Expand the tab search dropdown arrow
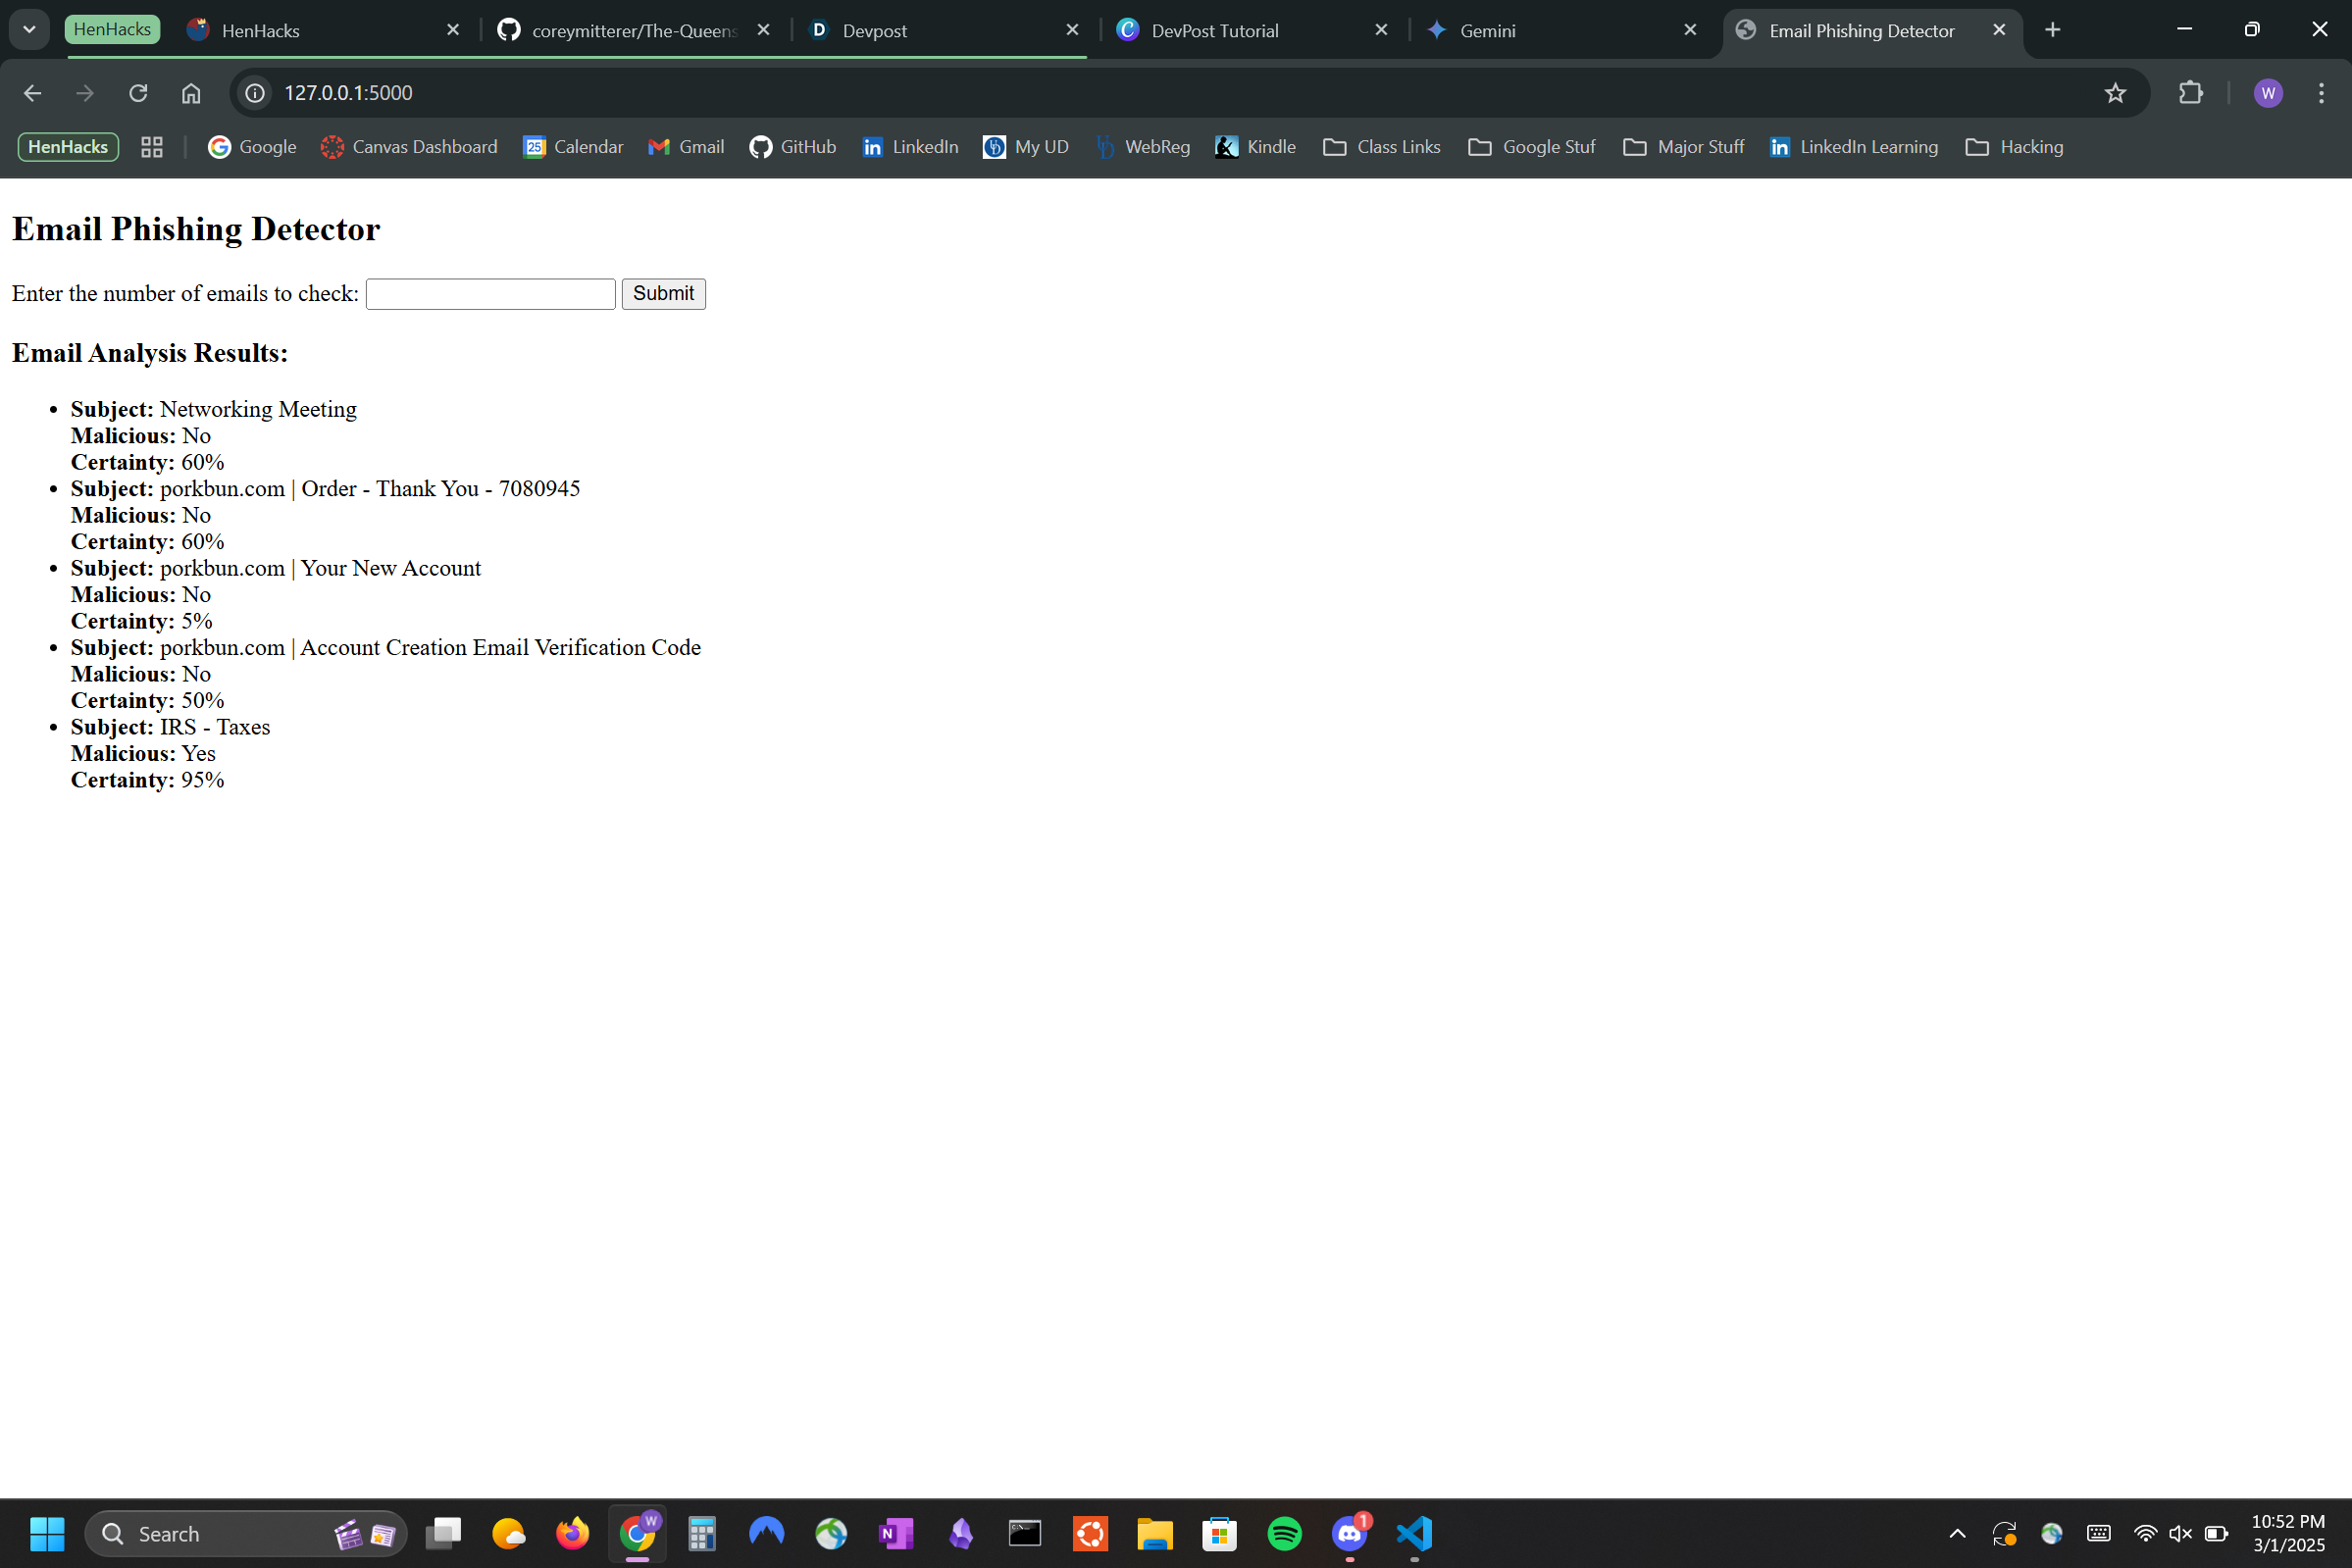 (29, 29)
